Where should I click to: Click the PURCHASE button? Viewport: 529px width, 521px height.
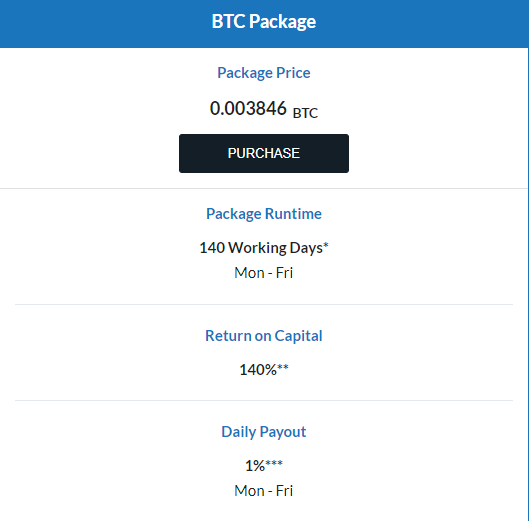264,154
